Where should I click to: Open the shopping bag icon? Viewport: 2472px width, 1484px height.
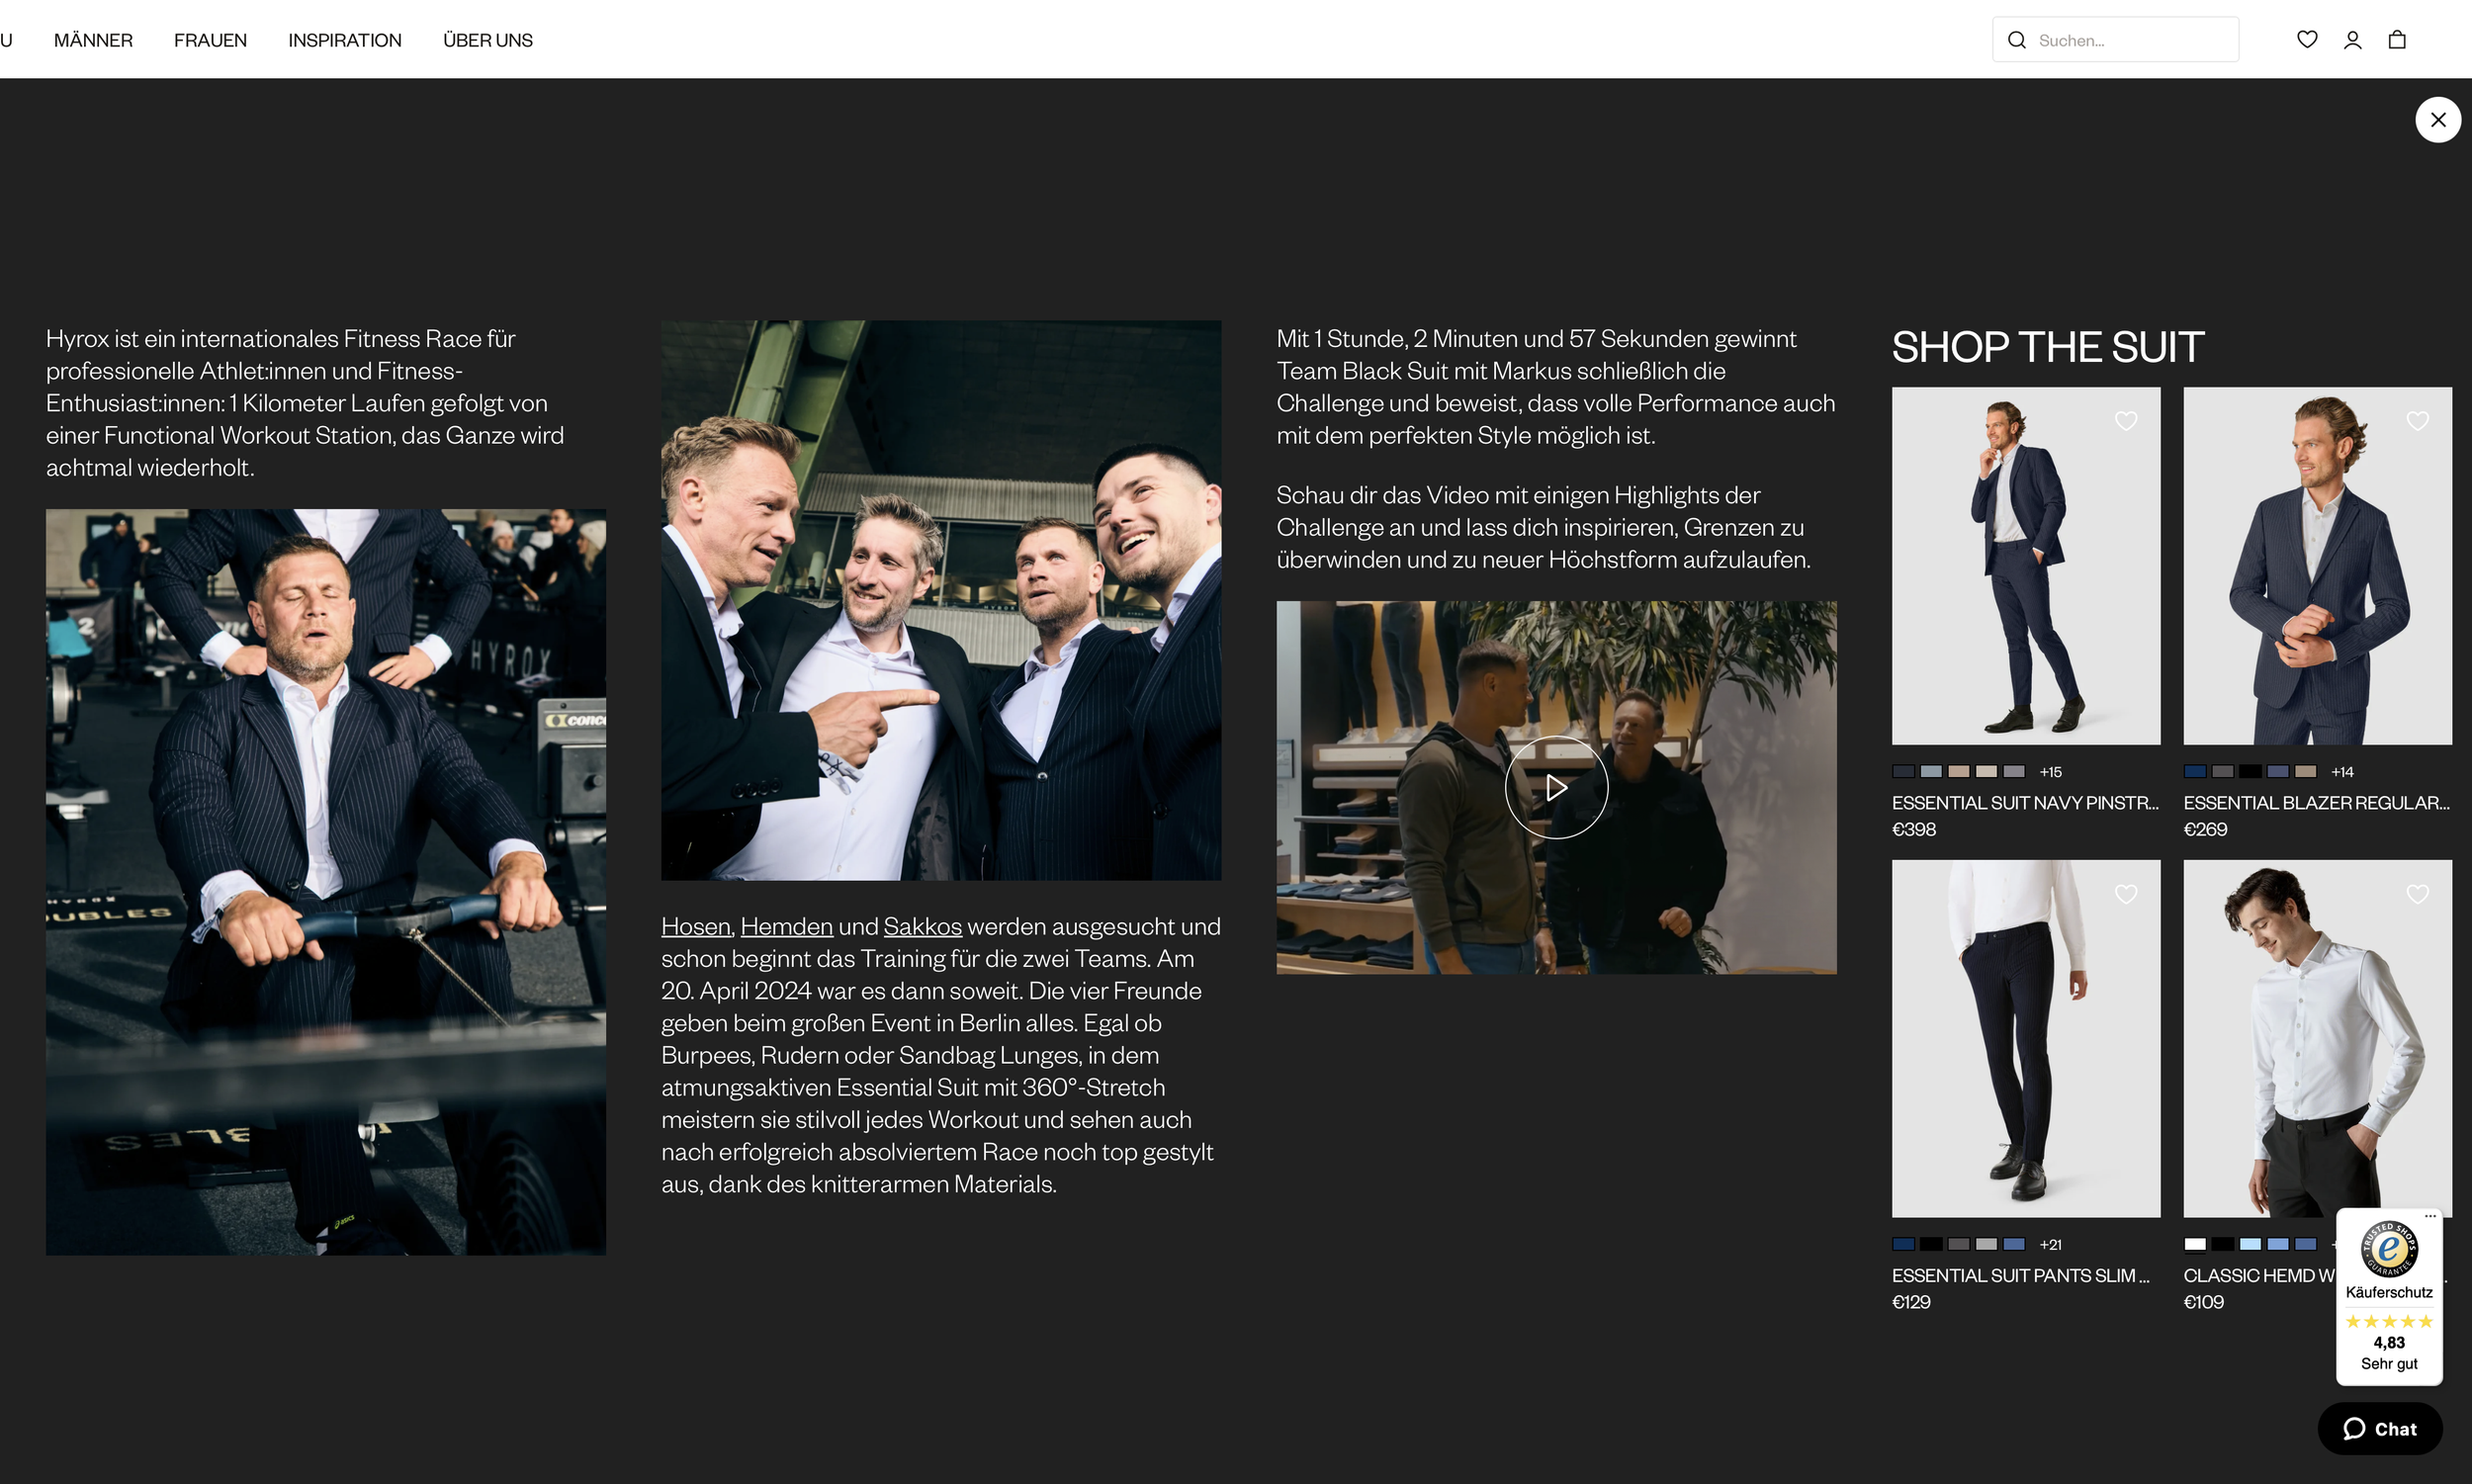pyautogui.click(x=2397, y=40)
